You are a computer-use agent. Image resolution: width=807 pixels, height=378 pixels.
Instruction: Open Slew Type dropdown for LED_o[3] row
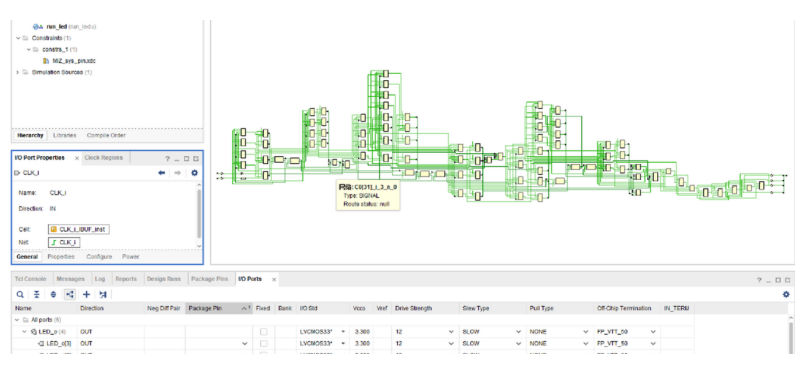[518, 343]
